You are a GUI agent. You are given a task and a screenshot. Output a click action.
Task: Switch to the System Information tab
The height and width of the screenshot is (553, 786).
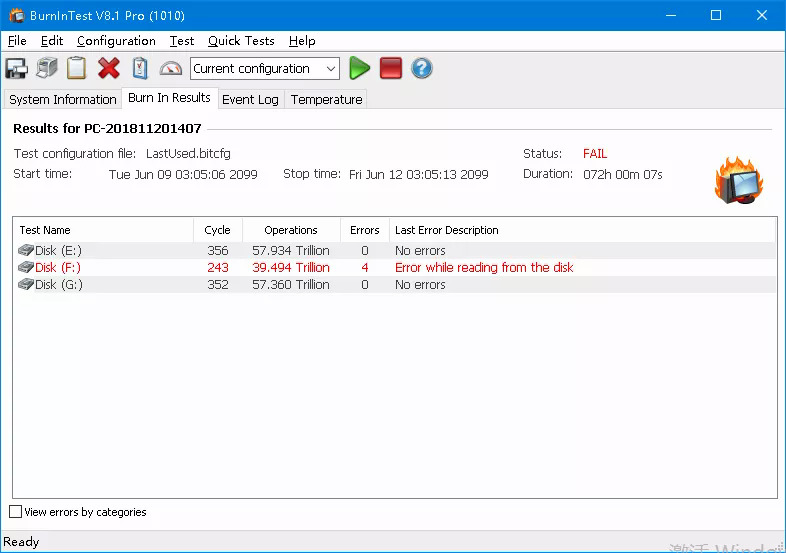pos(63,100)
